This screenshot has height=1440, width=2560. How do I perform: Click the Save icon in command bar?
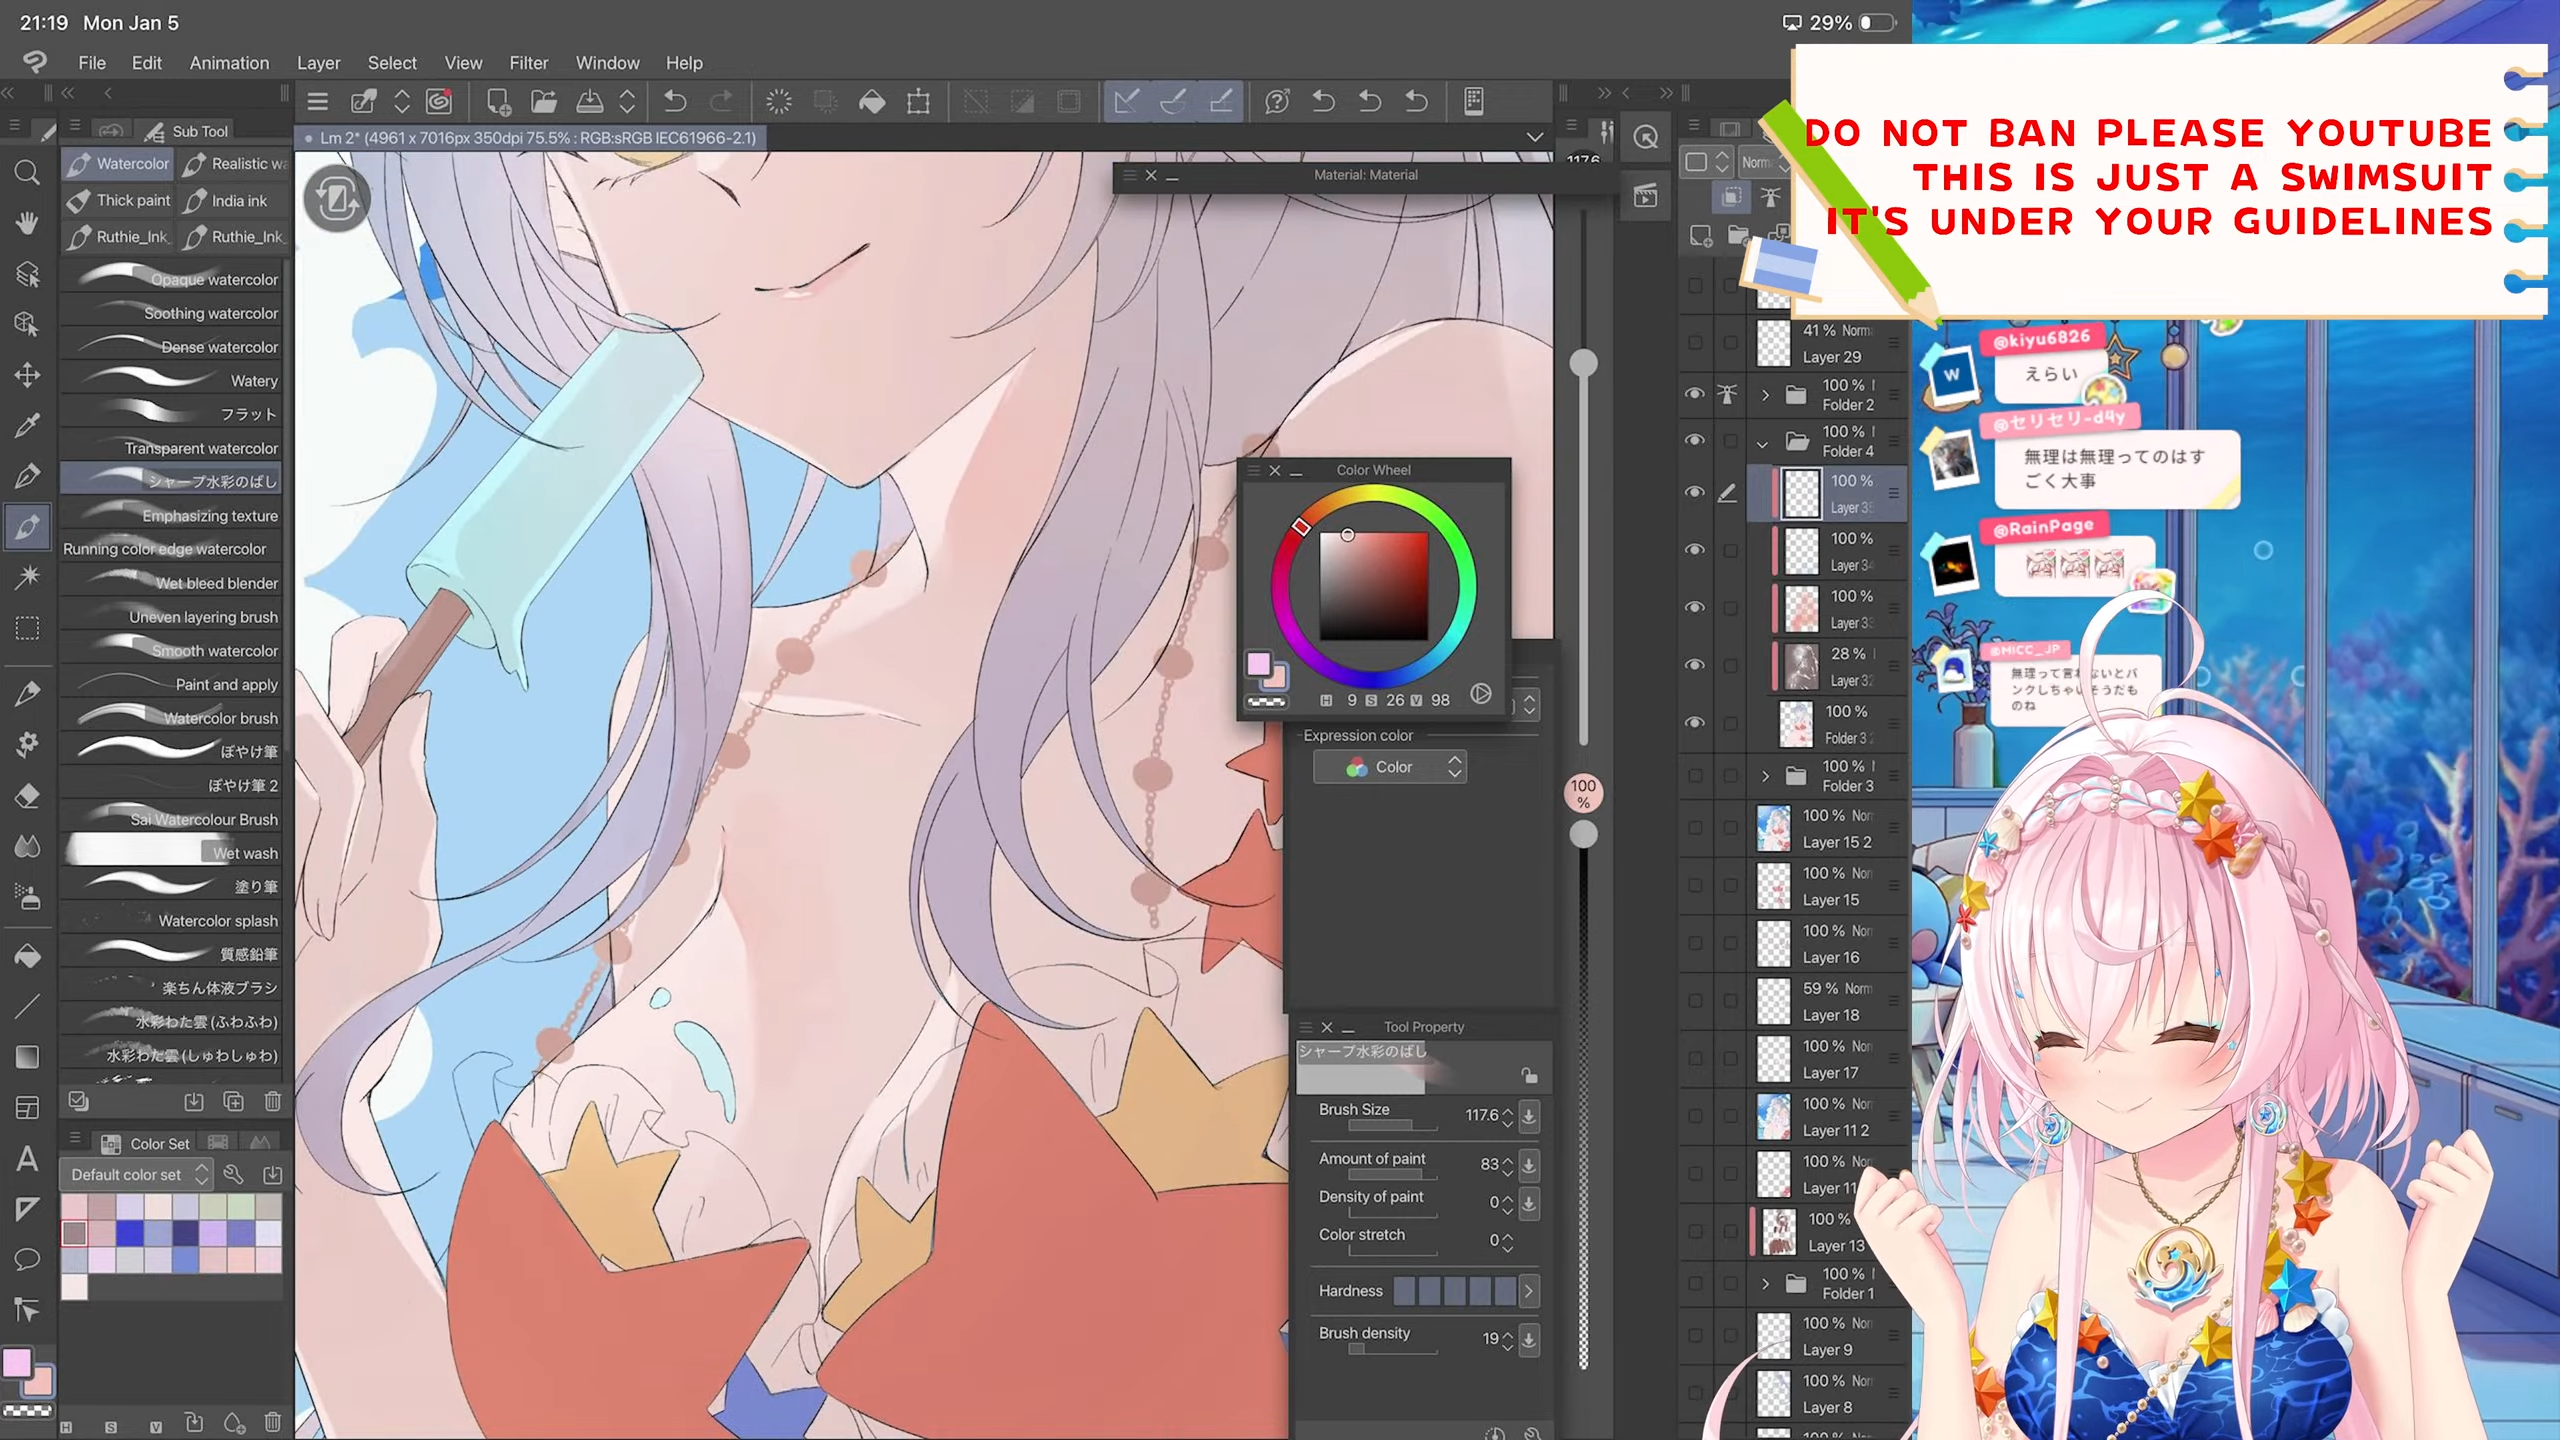(590, 101)
